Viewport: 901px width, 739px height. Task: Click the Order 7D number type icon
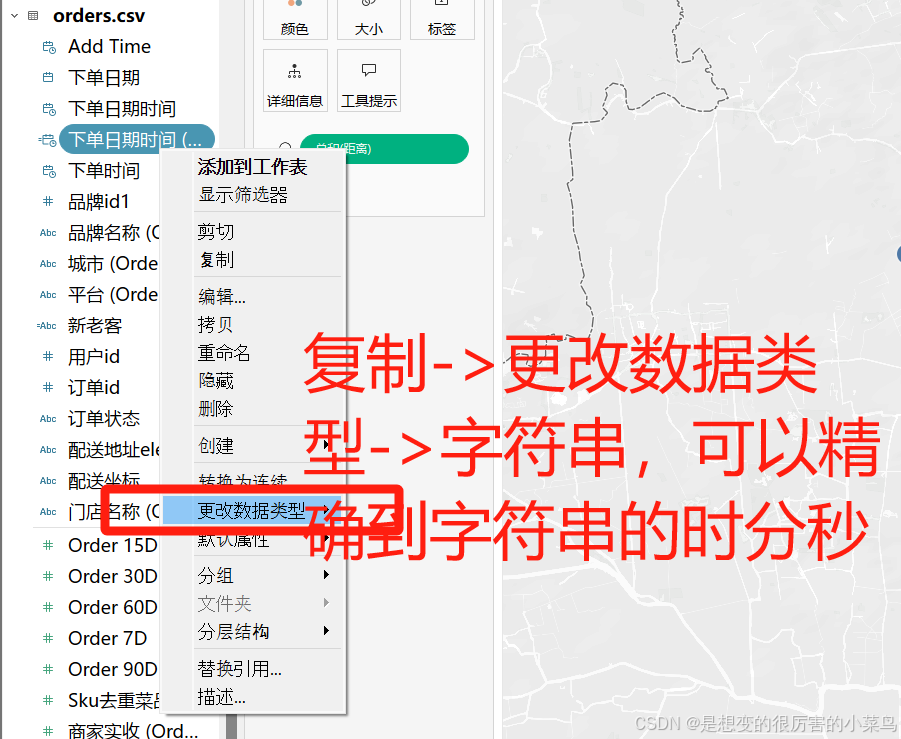pyautogui.click(x=48, y=638)
